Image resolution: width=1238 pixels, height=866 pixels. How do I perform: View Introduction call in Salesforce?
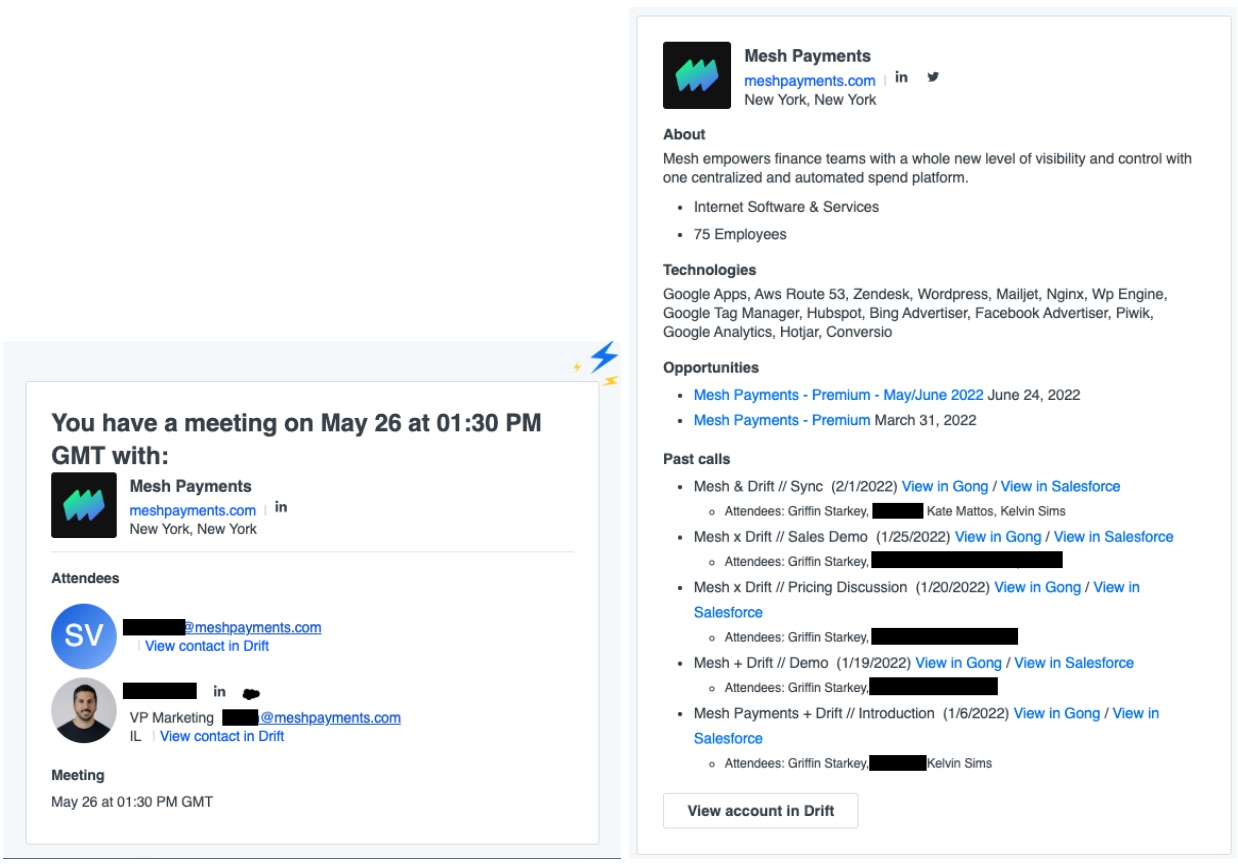pyautogui.click(x=1136, y=713)
